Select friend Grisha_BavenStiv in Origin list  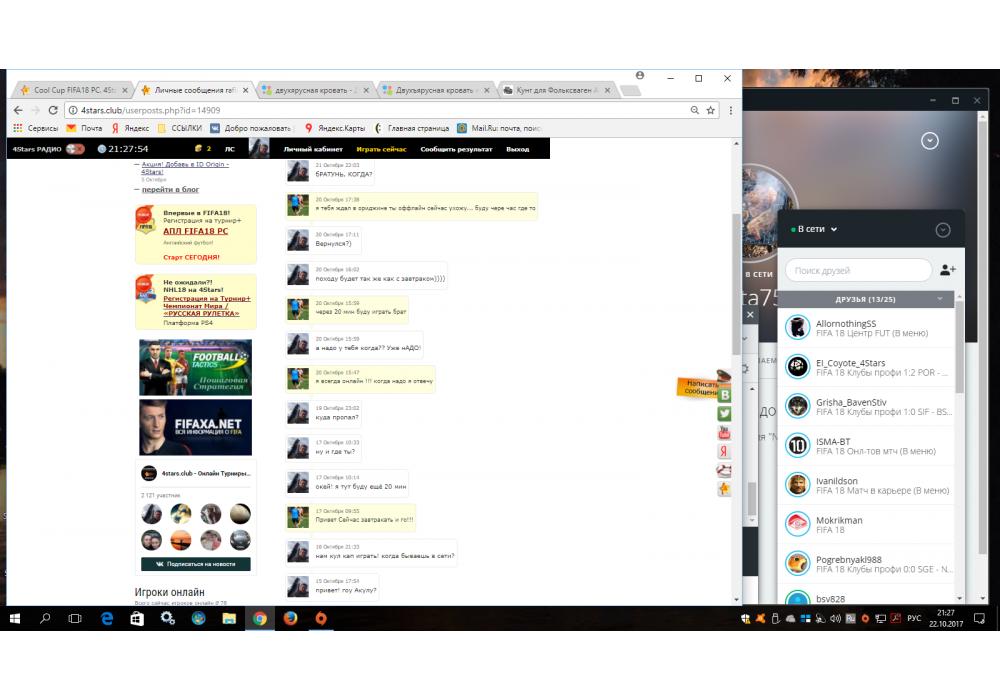pos(865,407)
